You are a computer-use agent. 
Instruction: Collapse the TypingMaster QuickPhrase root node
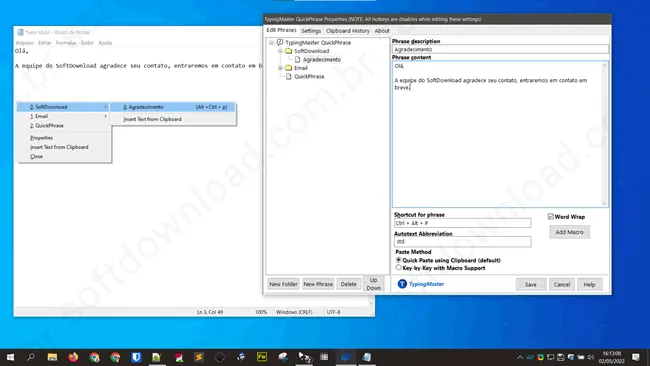pos(271,42)
